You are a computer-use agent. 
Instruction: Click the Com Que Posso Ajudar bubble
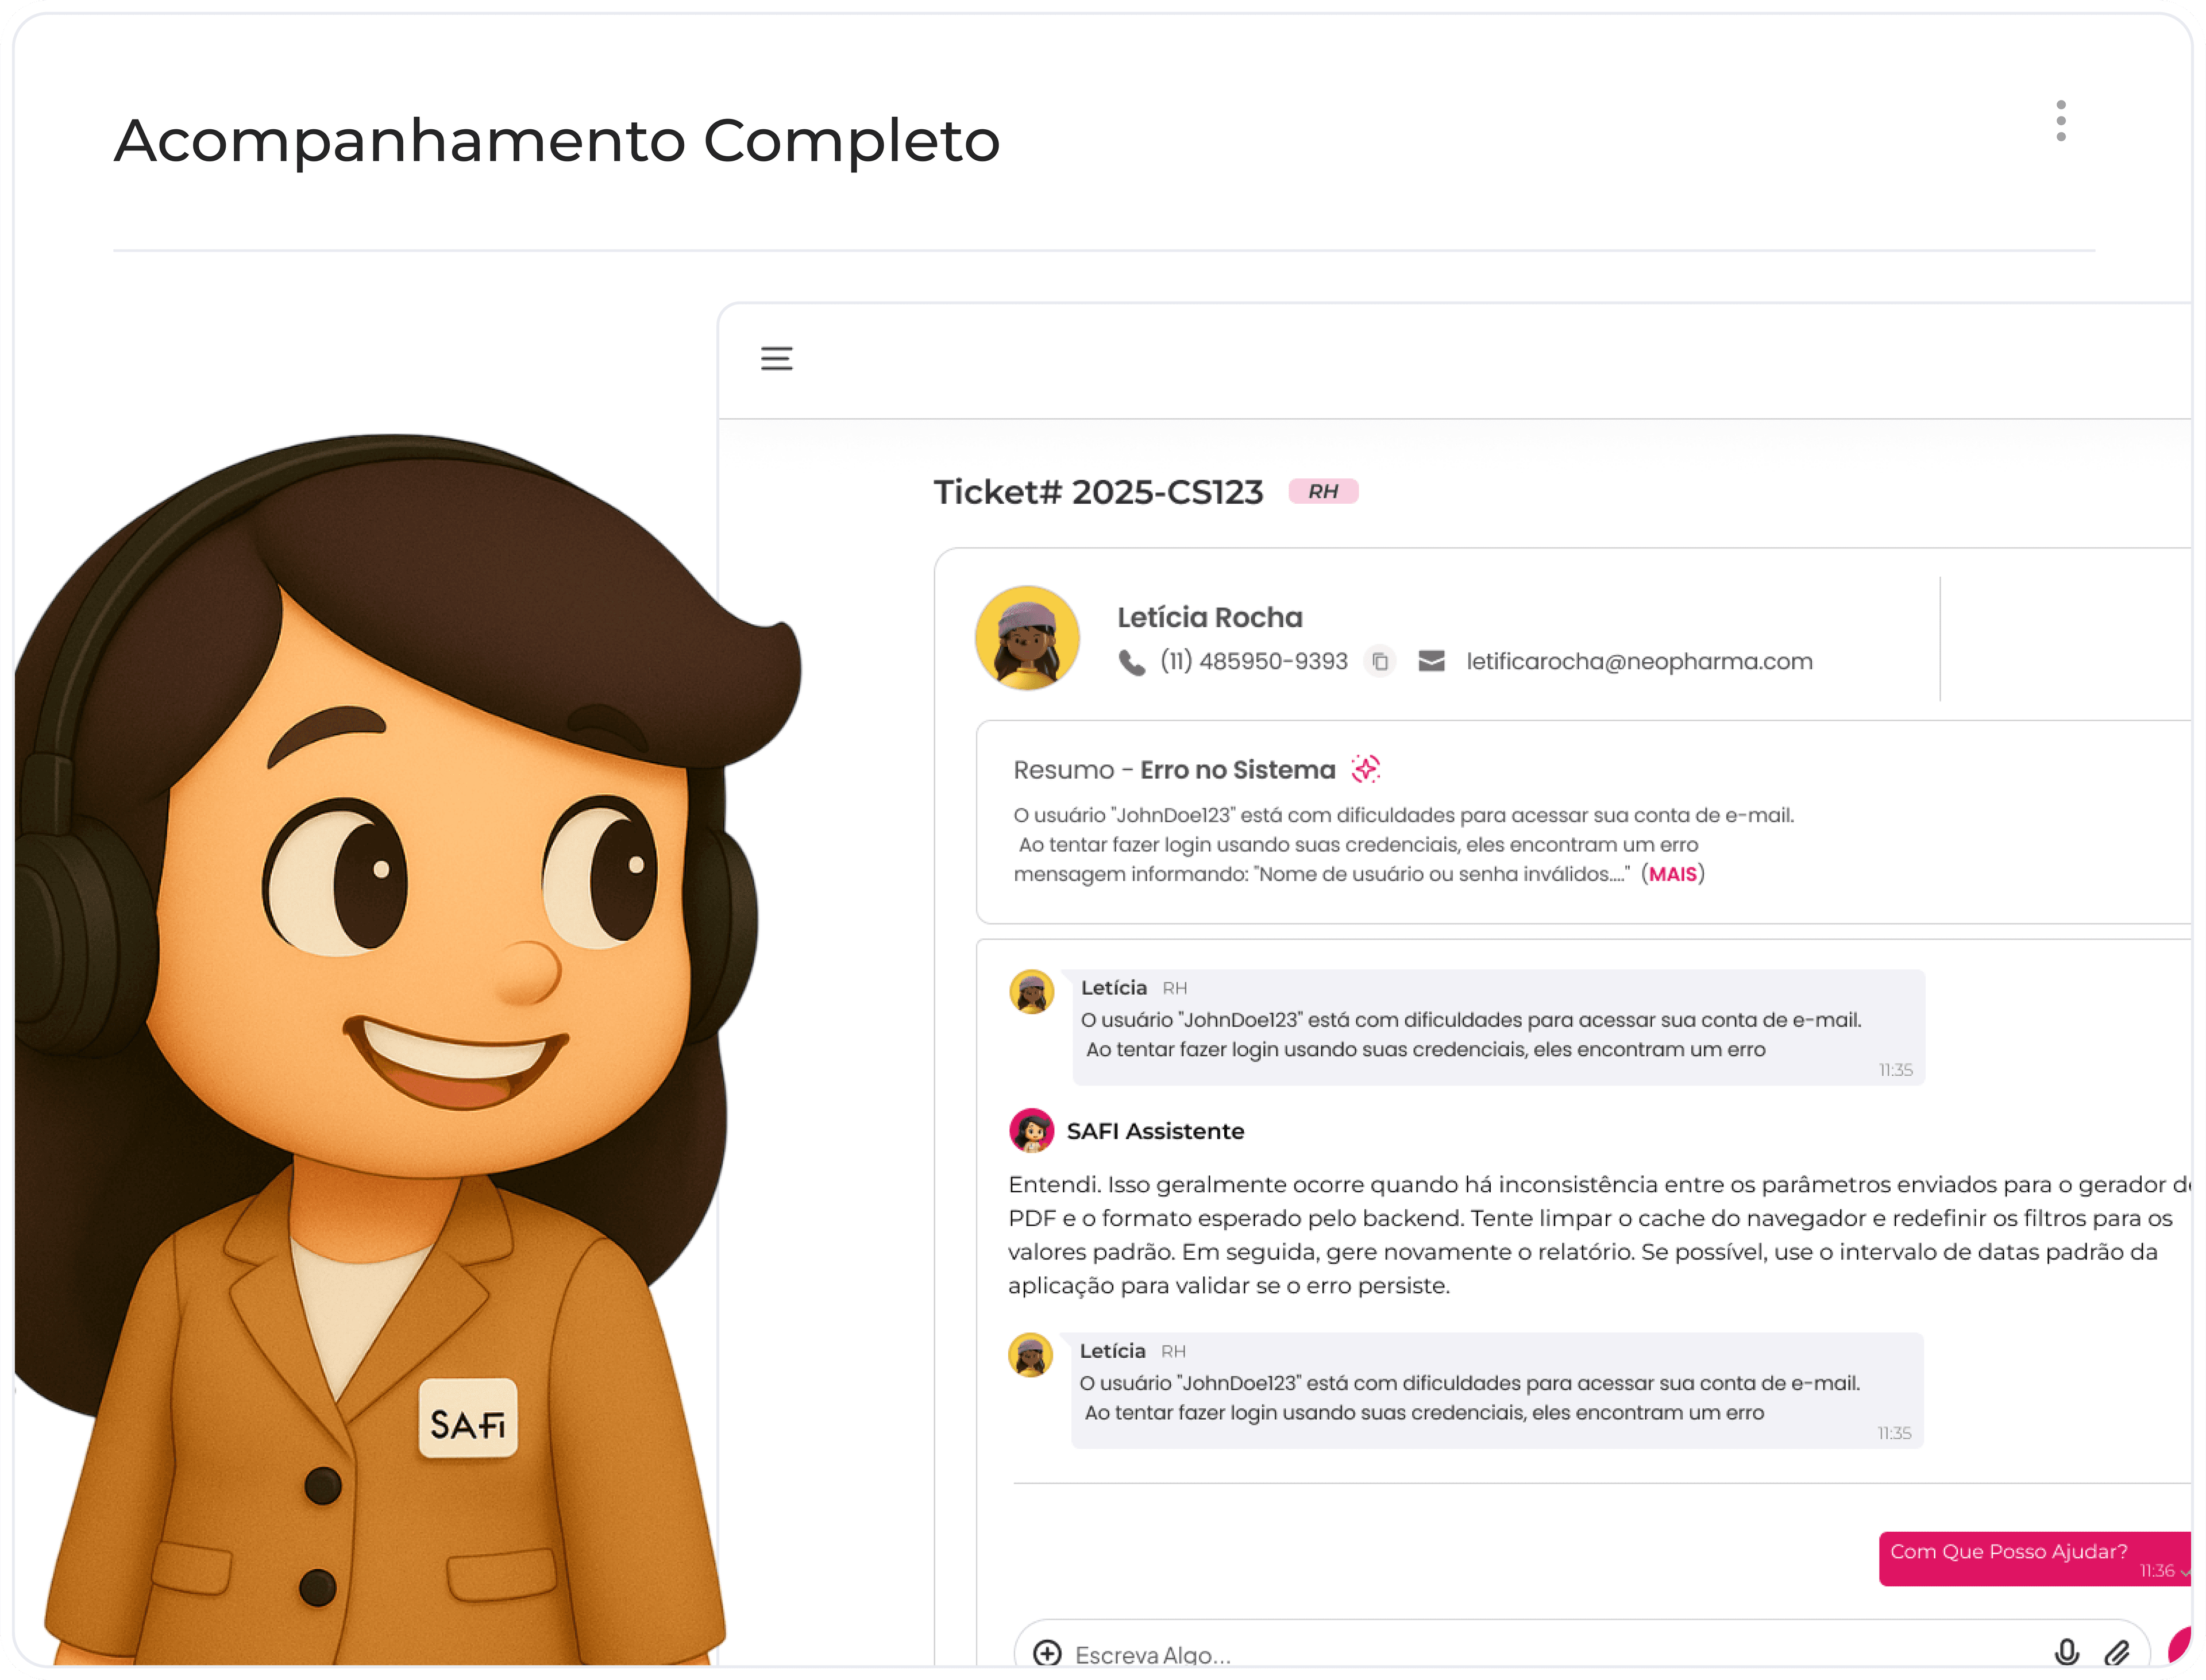[2033, 1558]
